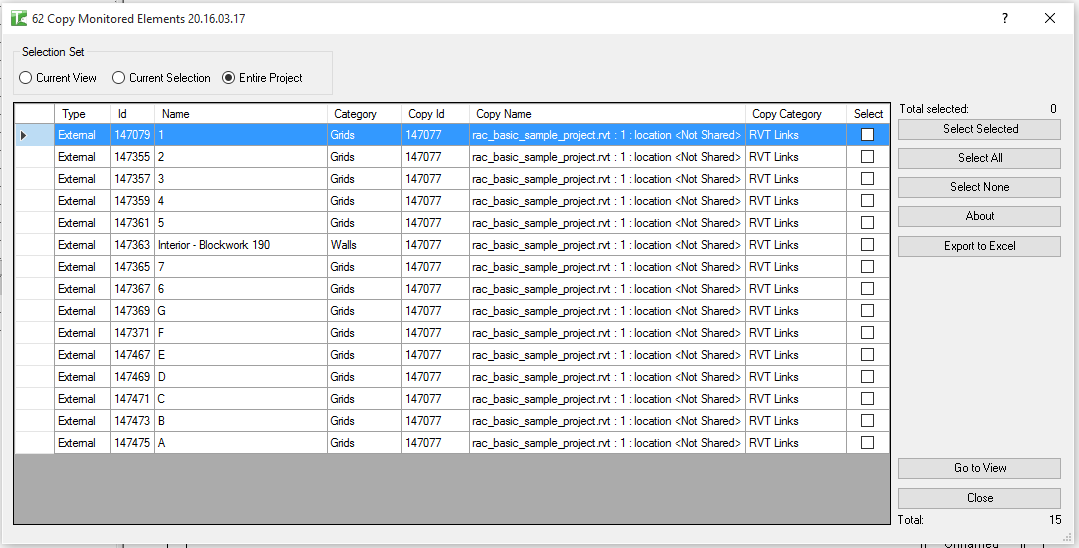This screenshot has width=1079, height=548.
Task: Click the Select Selected button
Action: click(x=979, y=129)
